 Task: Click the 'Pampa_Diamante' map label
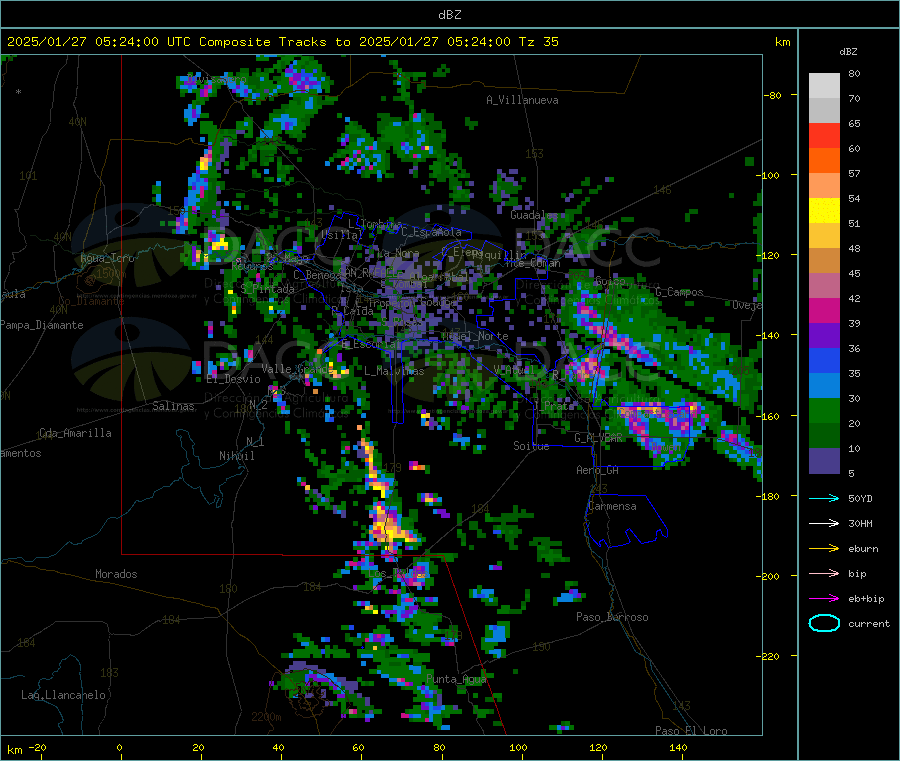pyautogui.click(x=41, y=325)
